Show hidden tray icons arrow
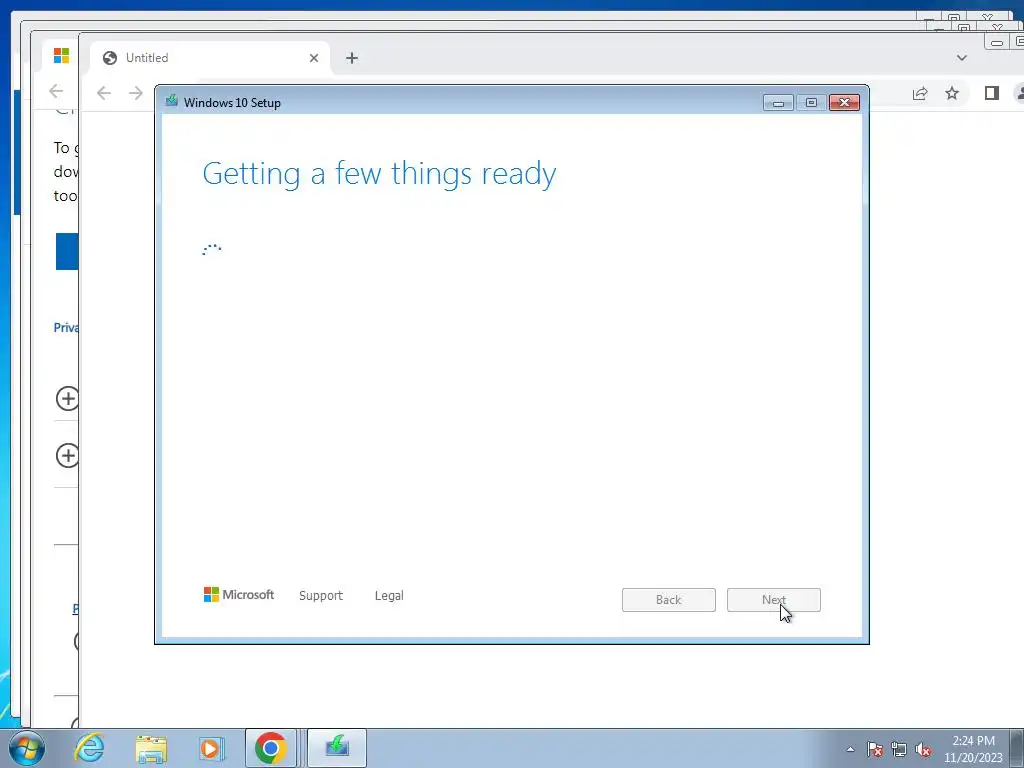 (x=850, y=749)
